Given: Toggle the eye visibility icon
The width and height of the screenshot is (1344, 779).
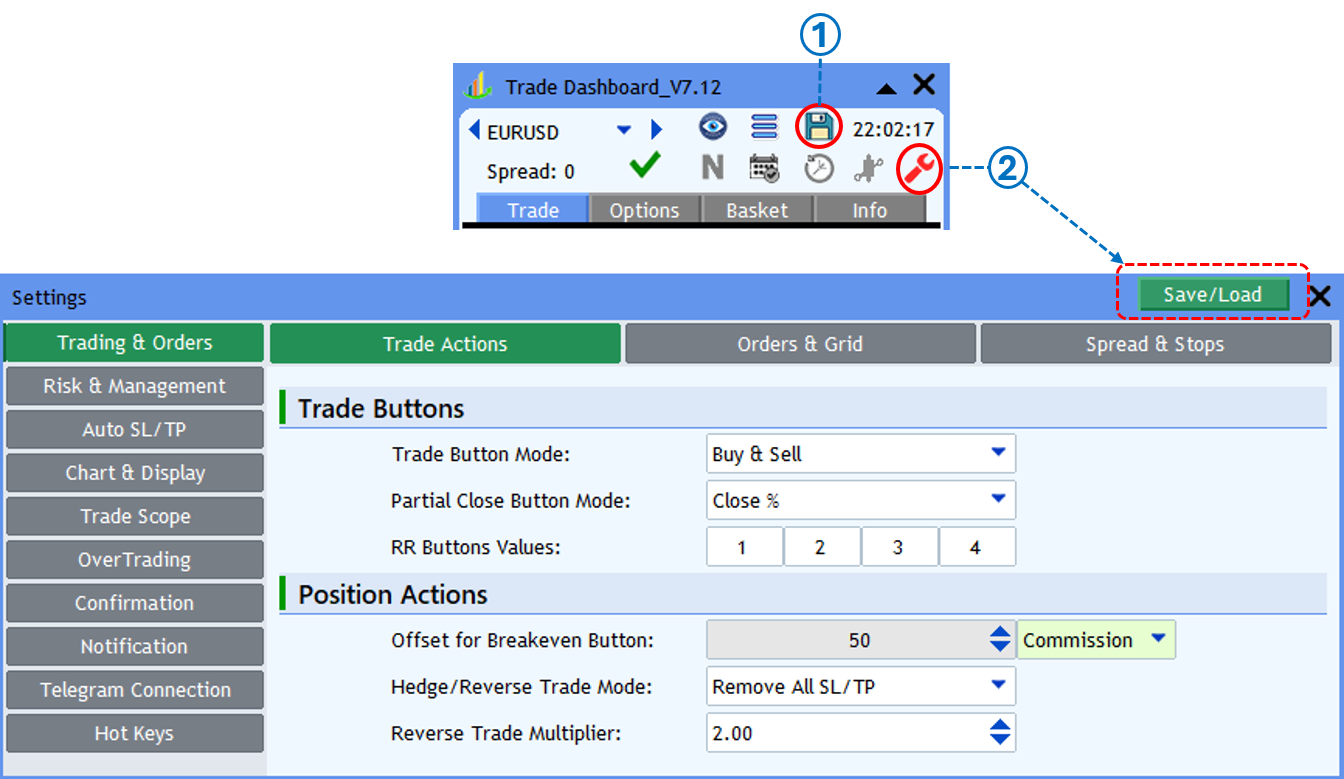Looking at the screenshot, I should [713, 127].
